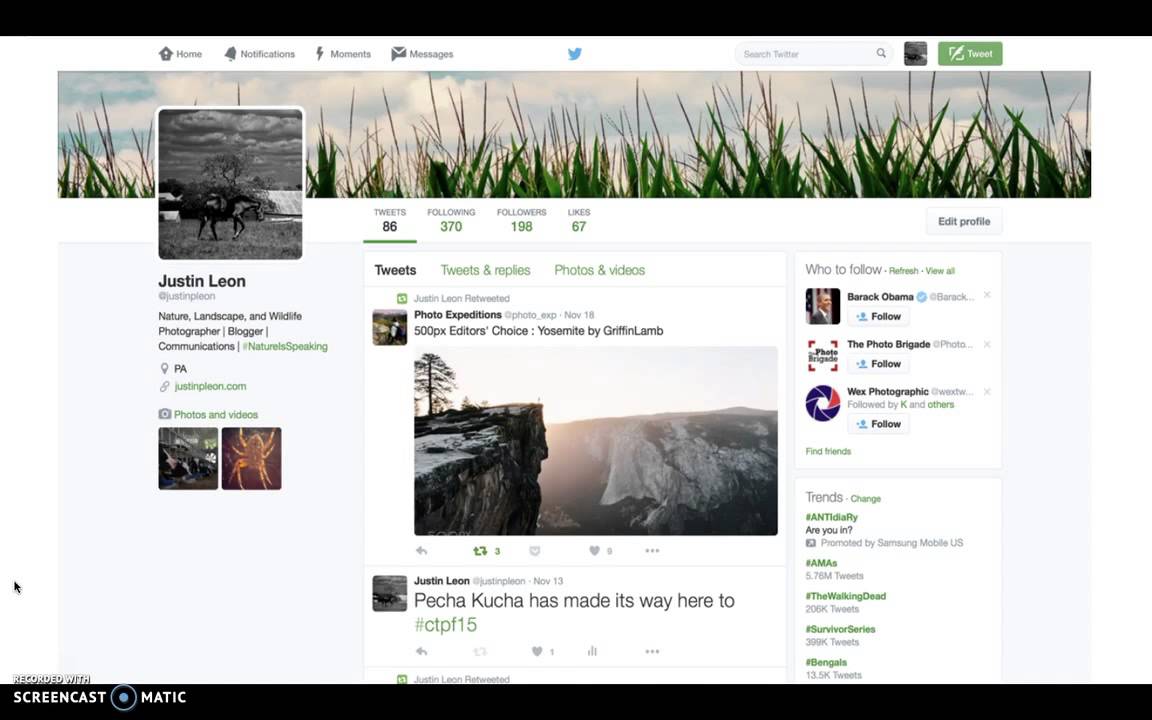Click the Find friends link
The height and width of the screenshot is (720, 1152).
pyautogui.click(x=828, y=451)
